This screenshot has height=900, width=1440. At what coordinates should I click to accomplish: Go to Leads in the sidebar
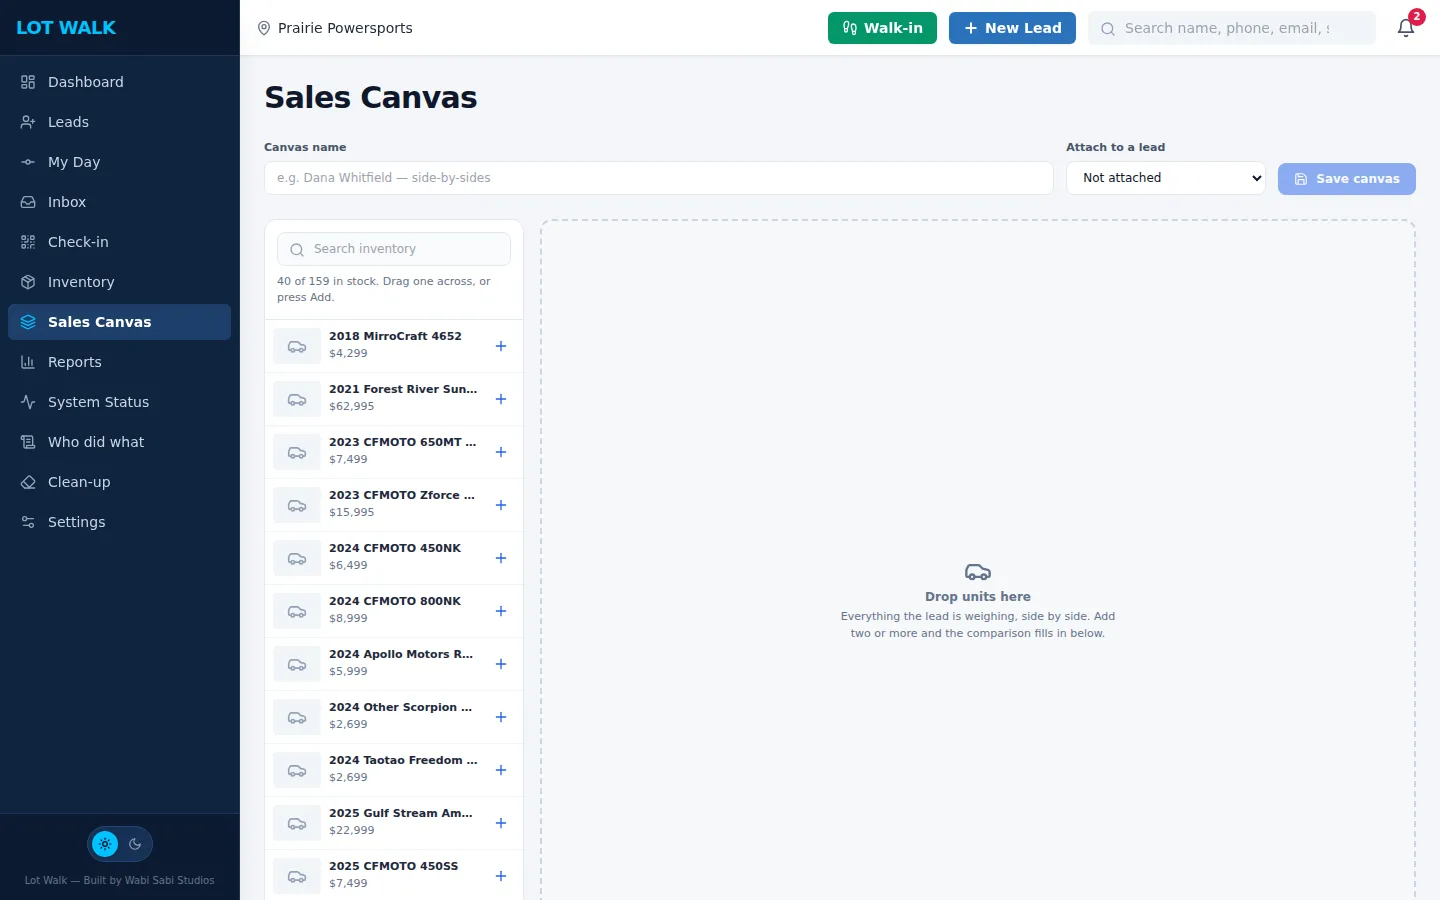coord(119,122)
